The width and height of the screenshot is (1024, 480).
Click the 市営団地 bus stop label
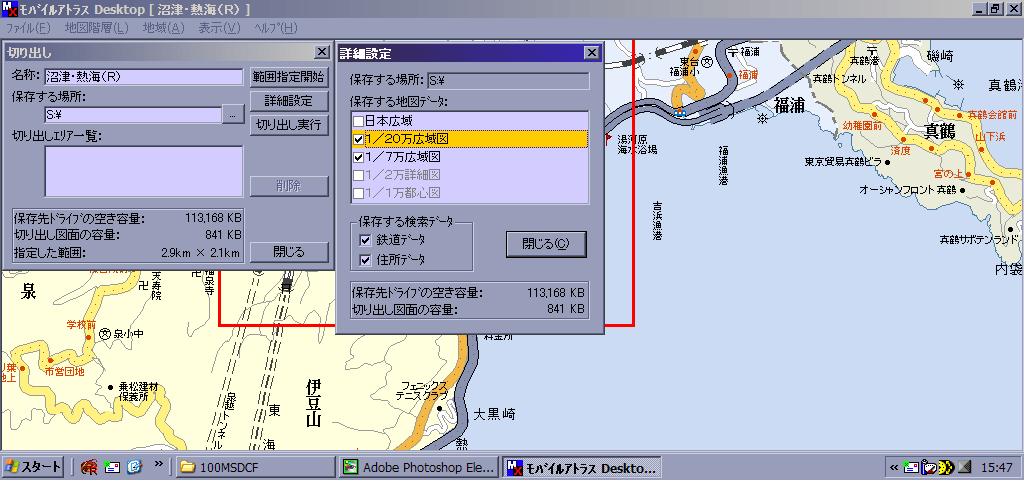click(65, 372)
